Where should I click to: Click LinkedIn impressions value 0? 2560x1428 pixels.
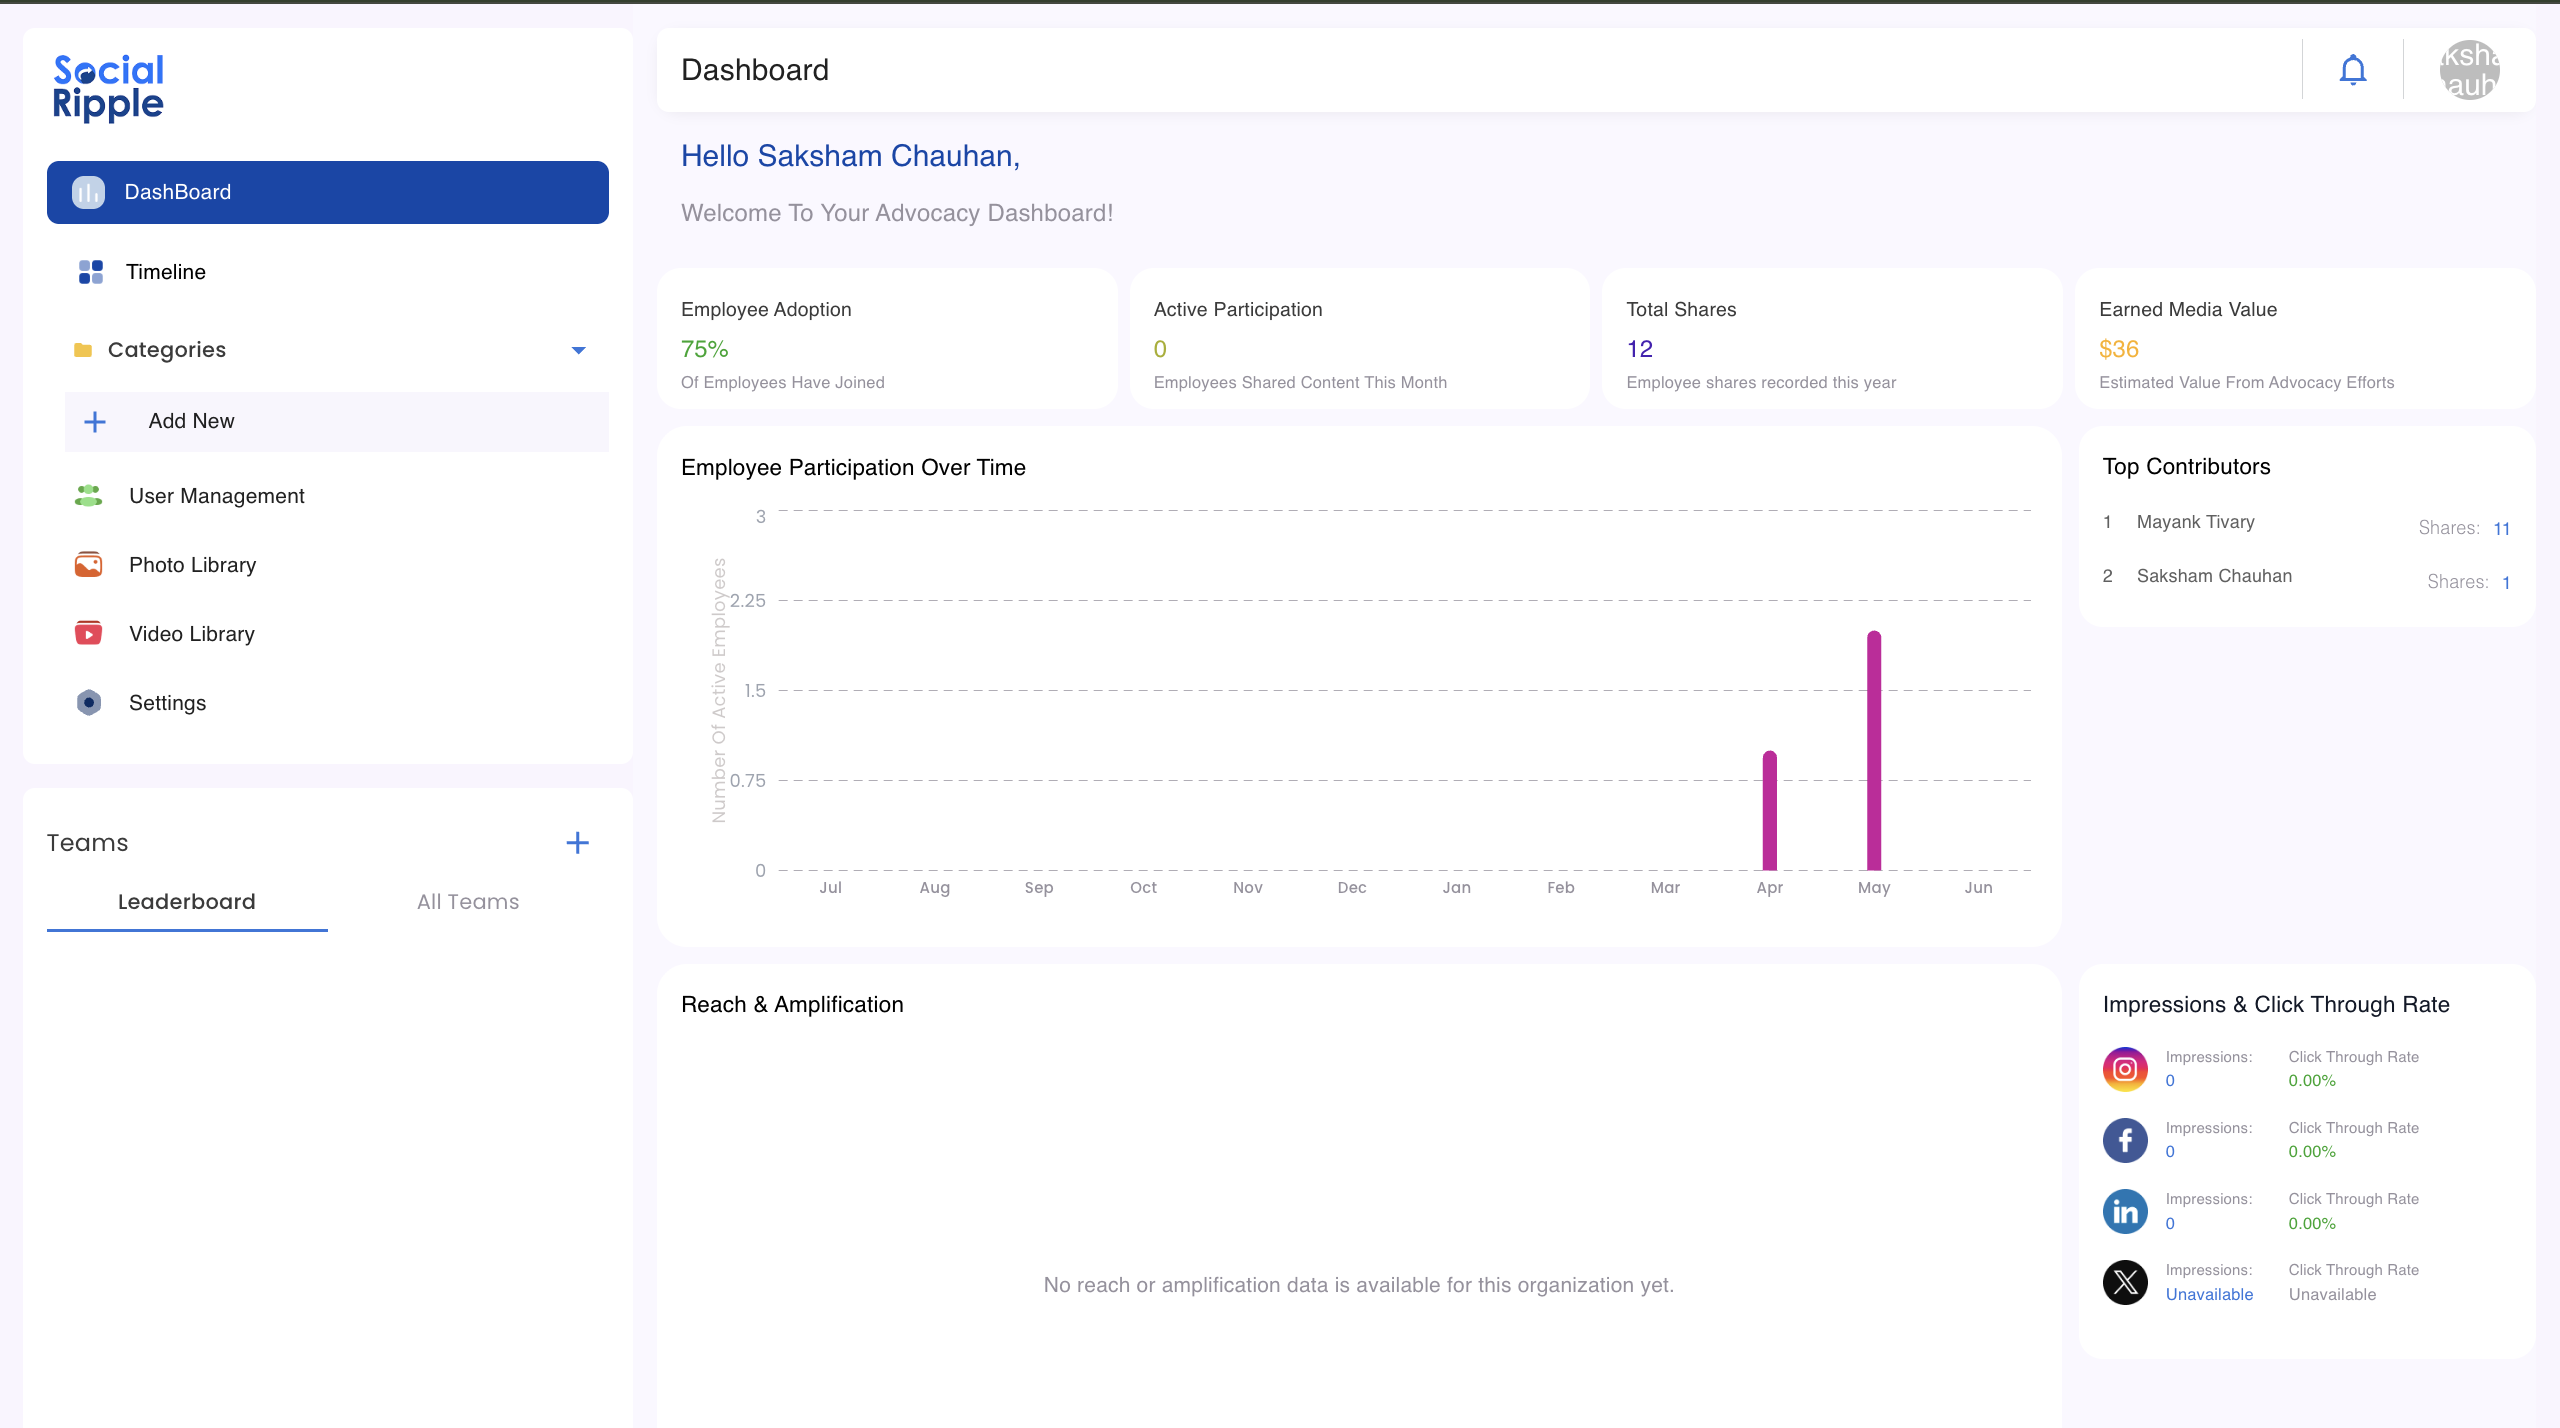(2170, 1223)
